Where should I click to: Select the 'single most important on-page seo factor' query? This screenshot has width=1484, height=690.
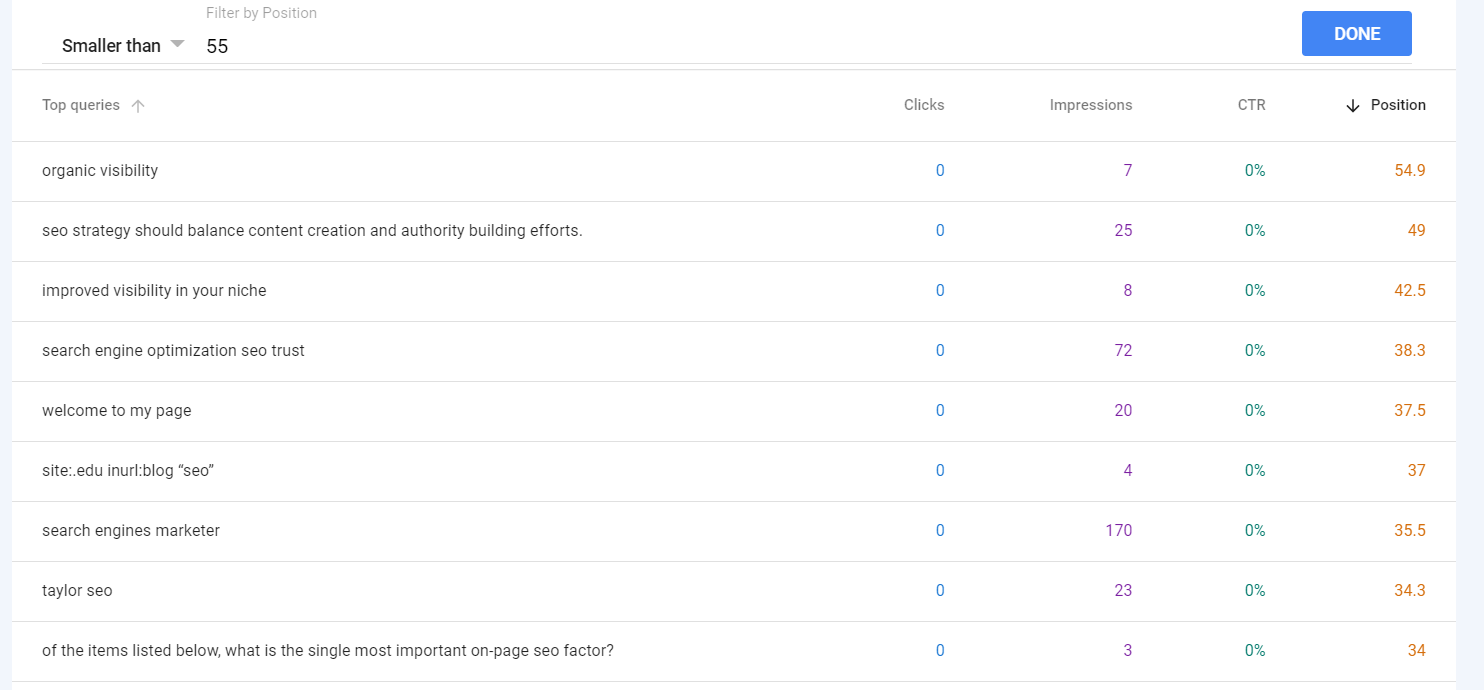[328, 651]
